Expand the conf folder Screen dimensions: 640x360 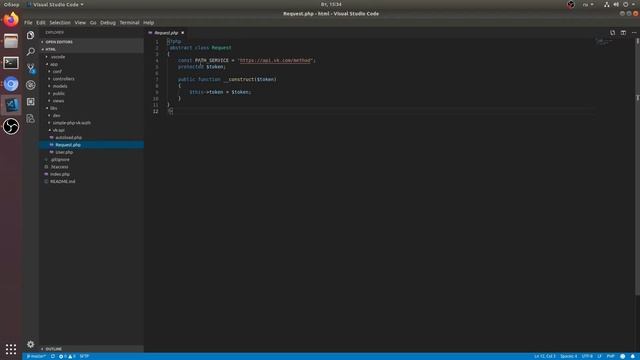(x=91, y=71)
